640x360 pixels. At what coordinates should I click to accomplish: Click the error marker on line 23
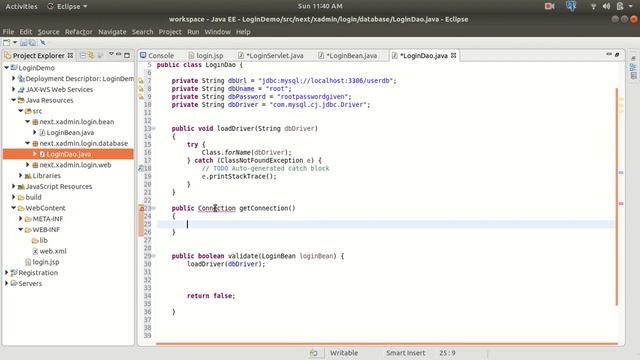[141, 208]
